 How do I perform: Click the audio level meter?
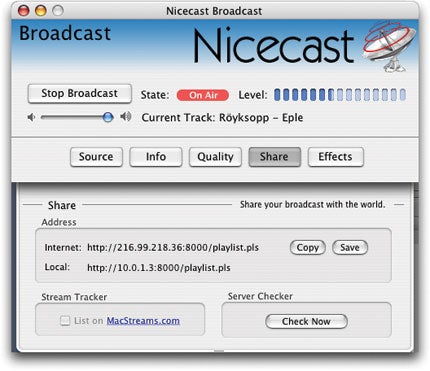click(340, 95)
